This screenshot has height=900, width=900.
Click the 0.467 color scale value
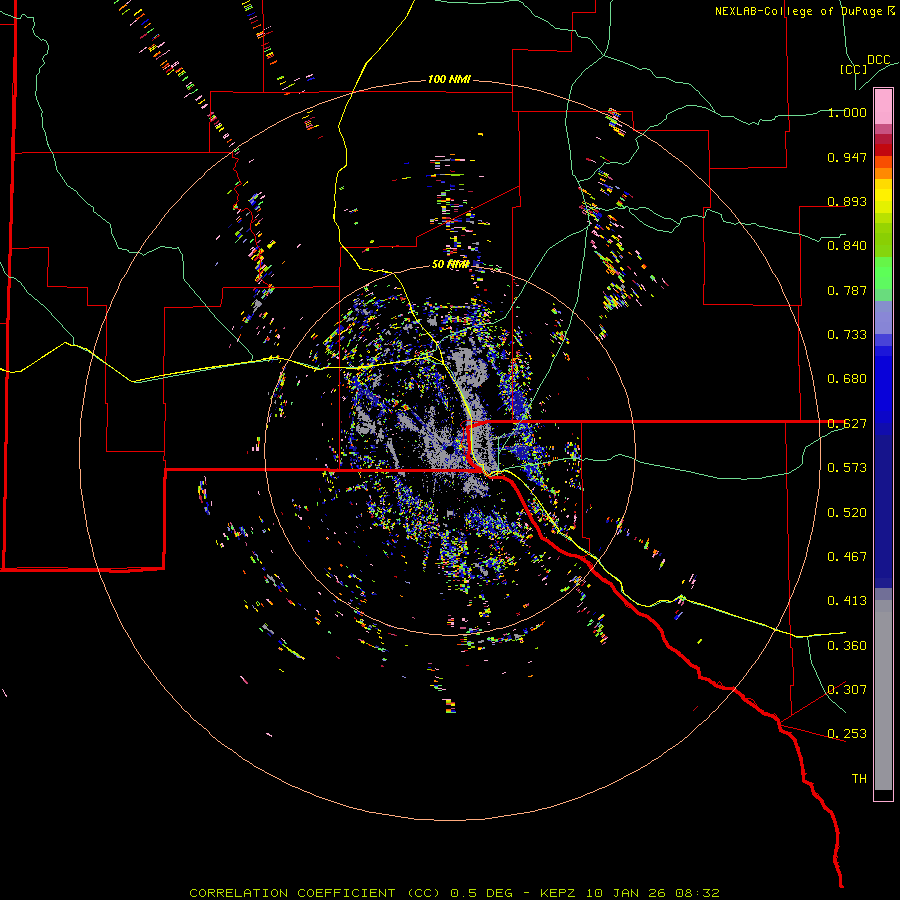847,557
